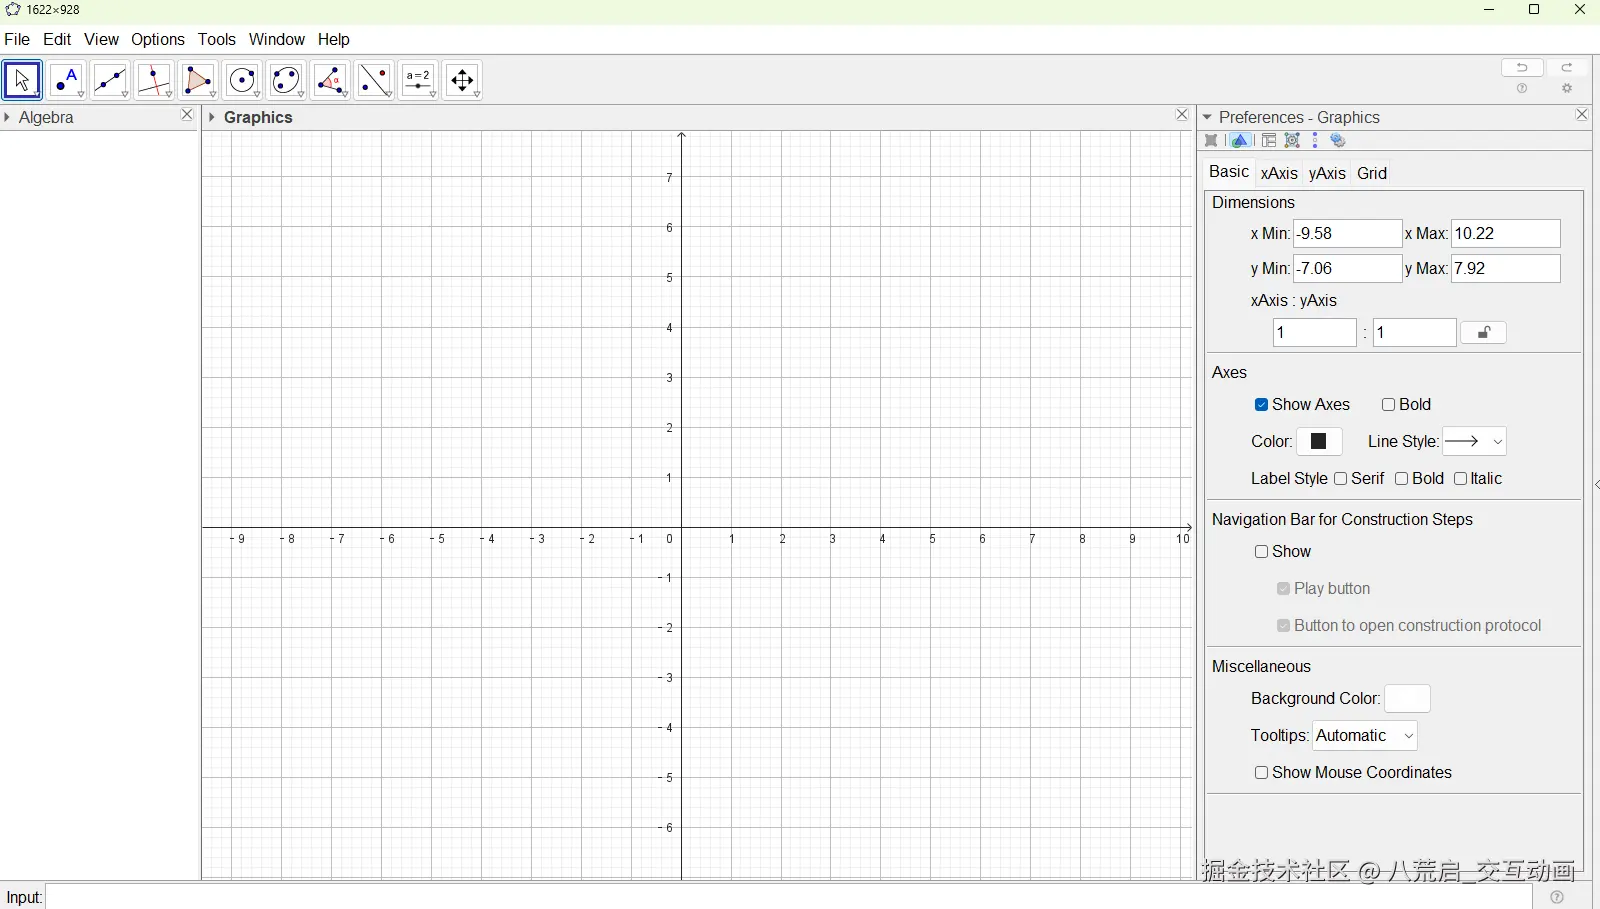Enable Bold label style checkbox
This screenshot has width=1600, height=909.
[1402, 479]
